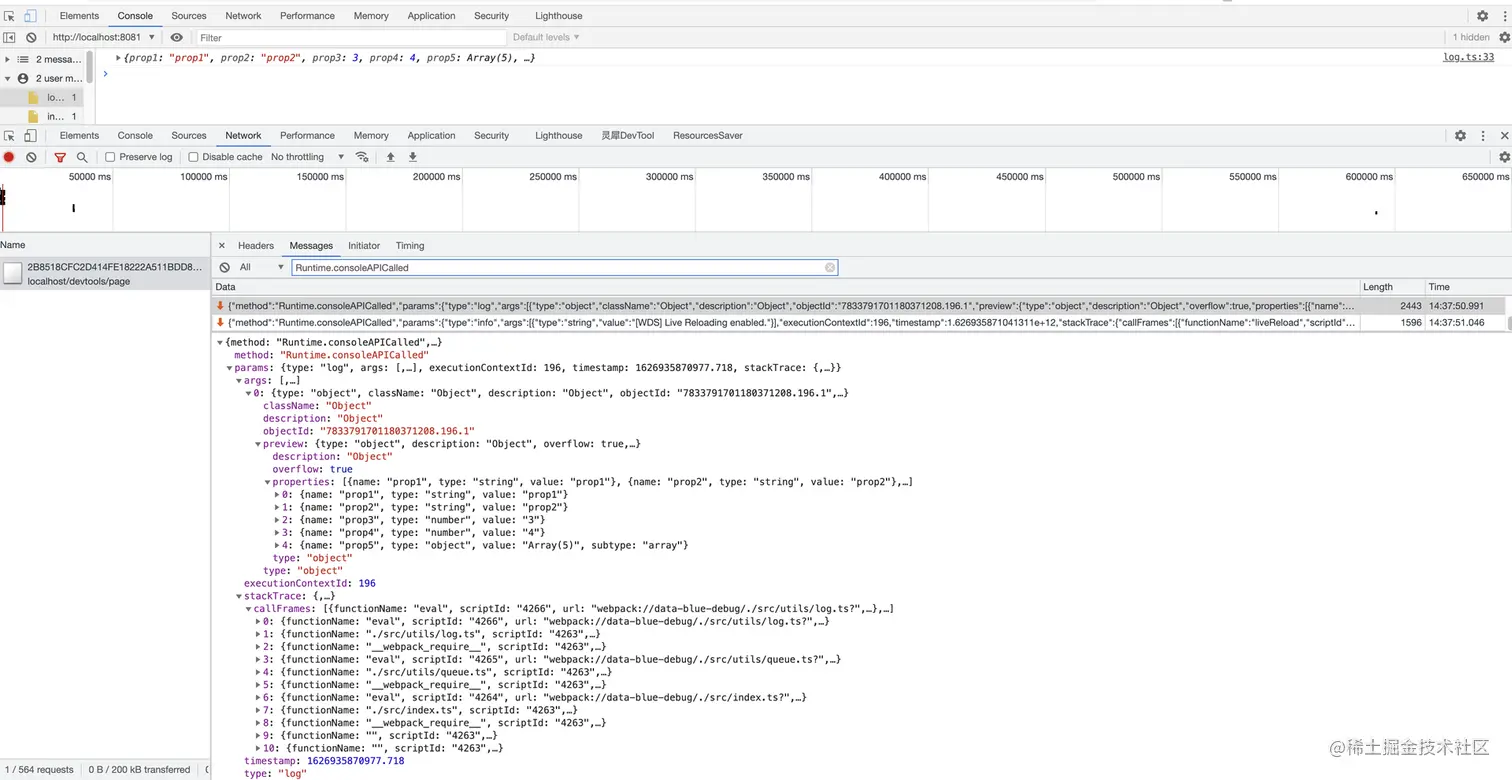
Task: Collapse the params node
Action: tap(229, 368)
